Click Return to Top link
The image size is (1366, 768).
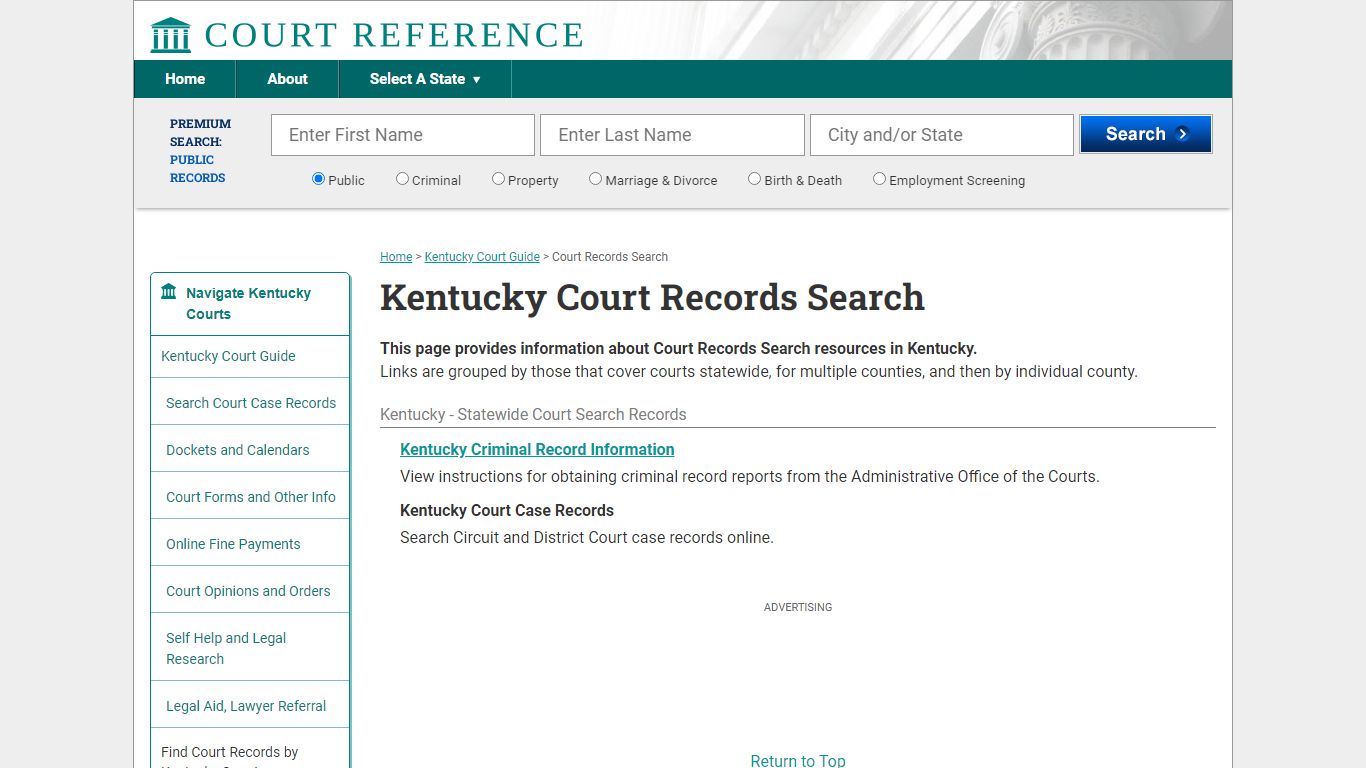(x=798, y=760)
